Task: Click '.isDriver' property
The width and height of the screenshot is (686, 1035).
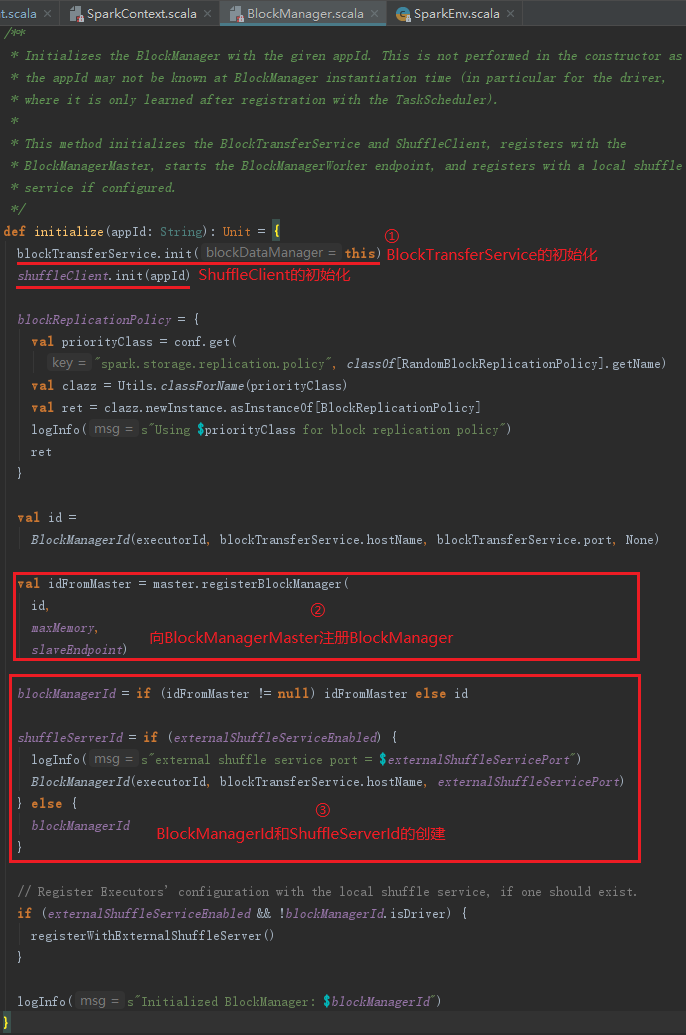Action: pyautogui.click(x=415, y=914)
